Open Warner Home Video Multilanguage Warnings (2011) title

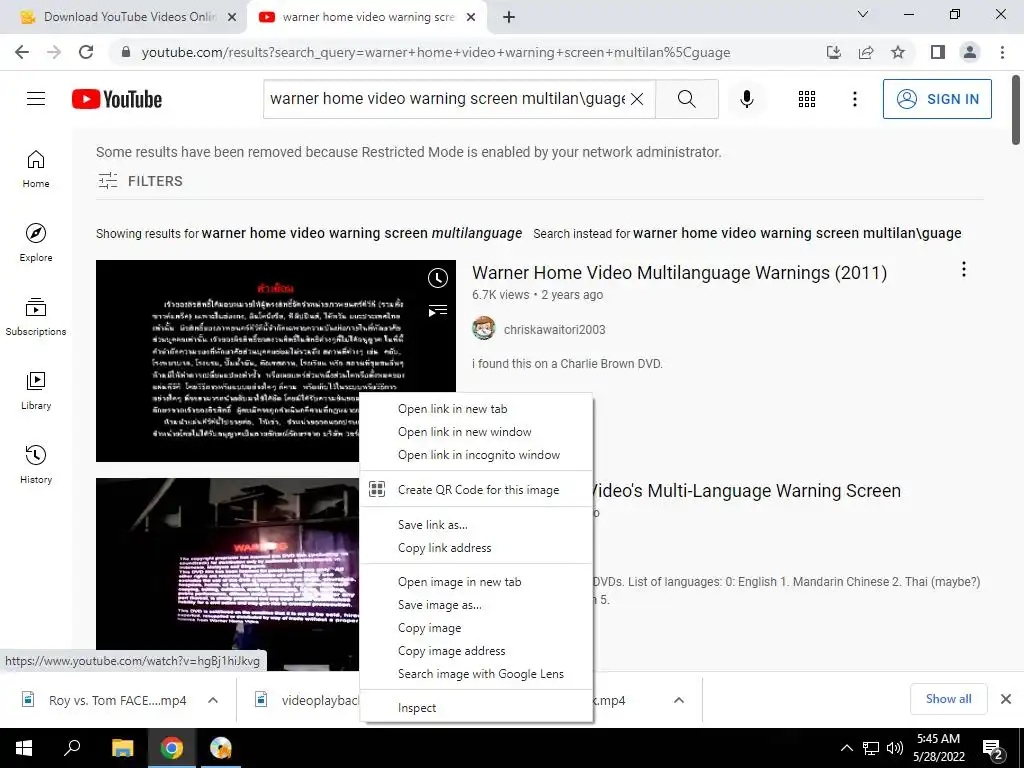(x=679, y=272)
